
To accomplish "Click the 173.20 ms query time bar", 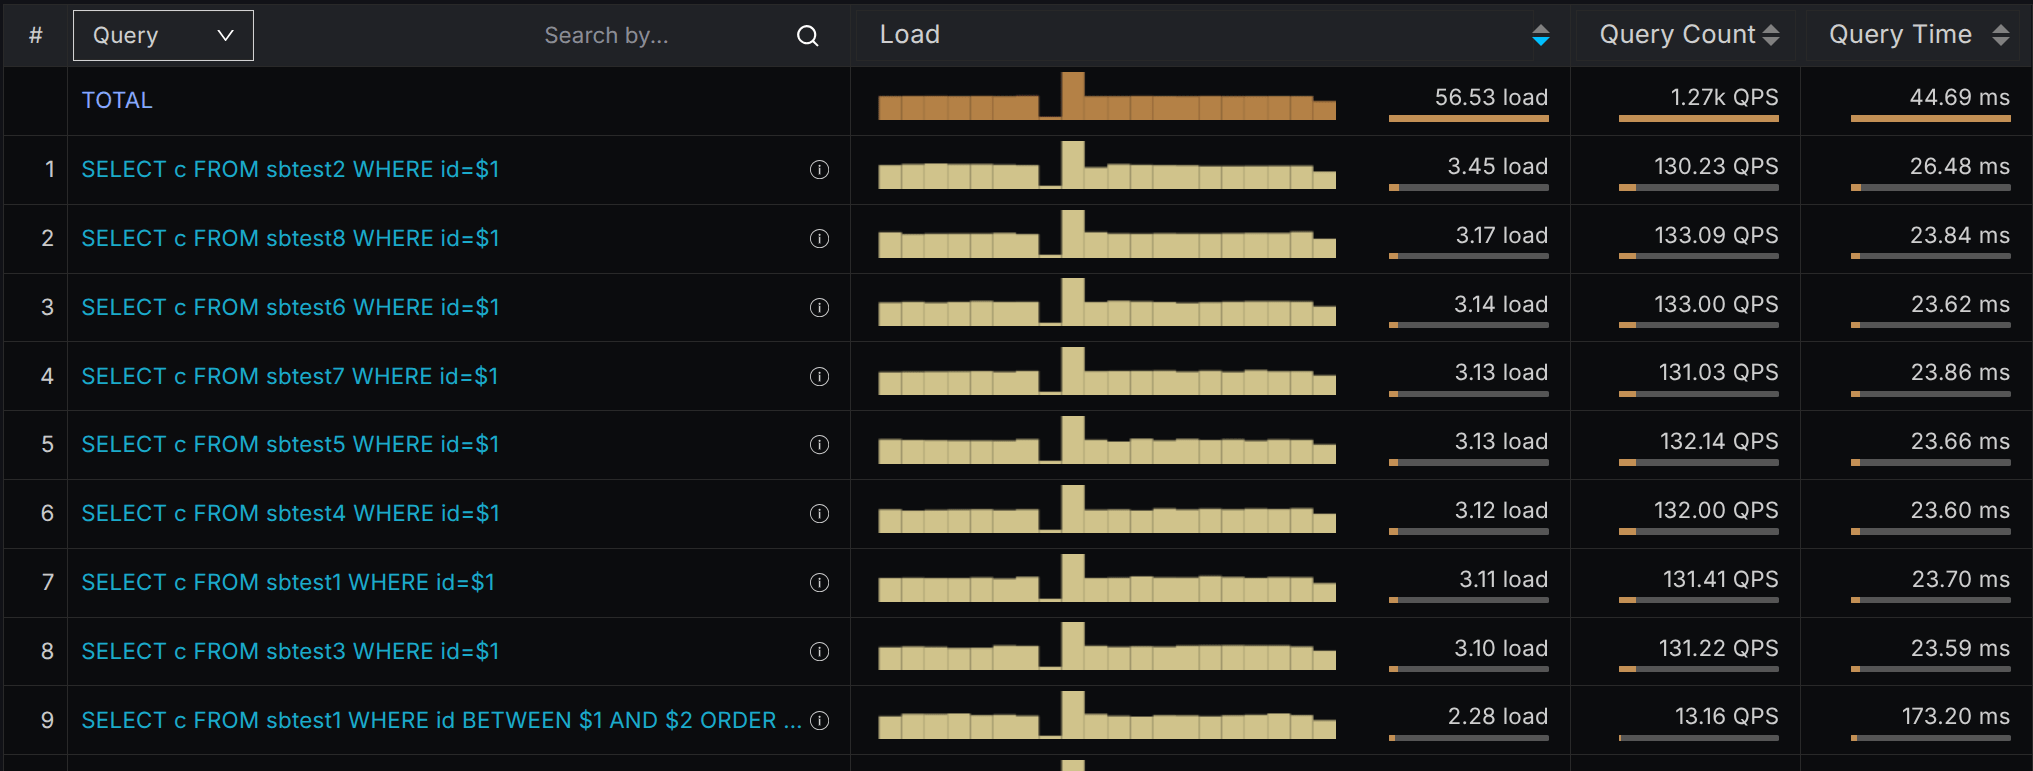I will click(1930, 739).
